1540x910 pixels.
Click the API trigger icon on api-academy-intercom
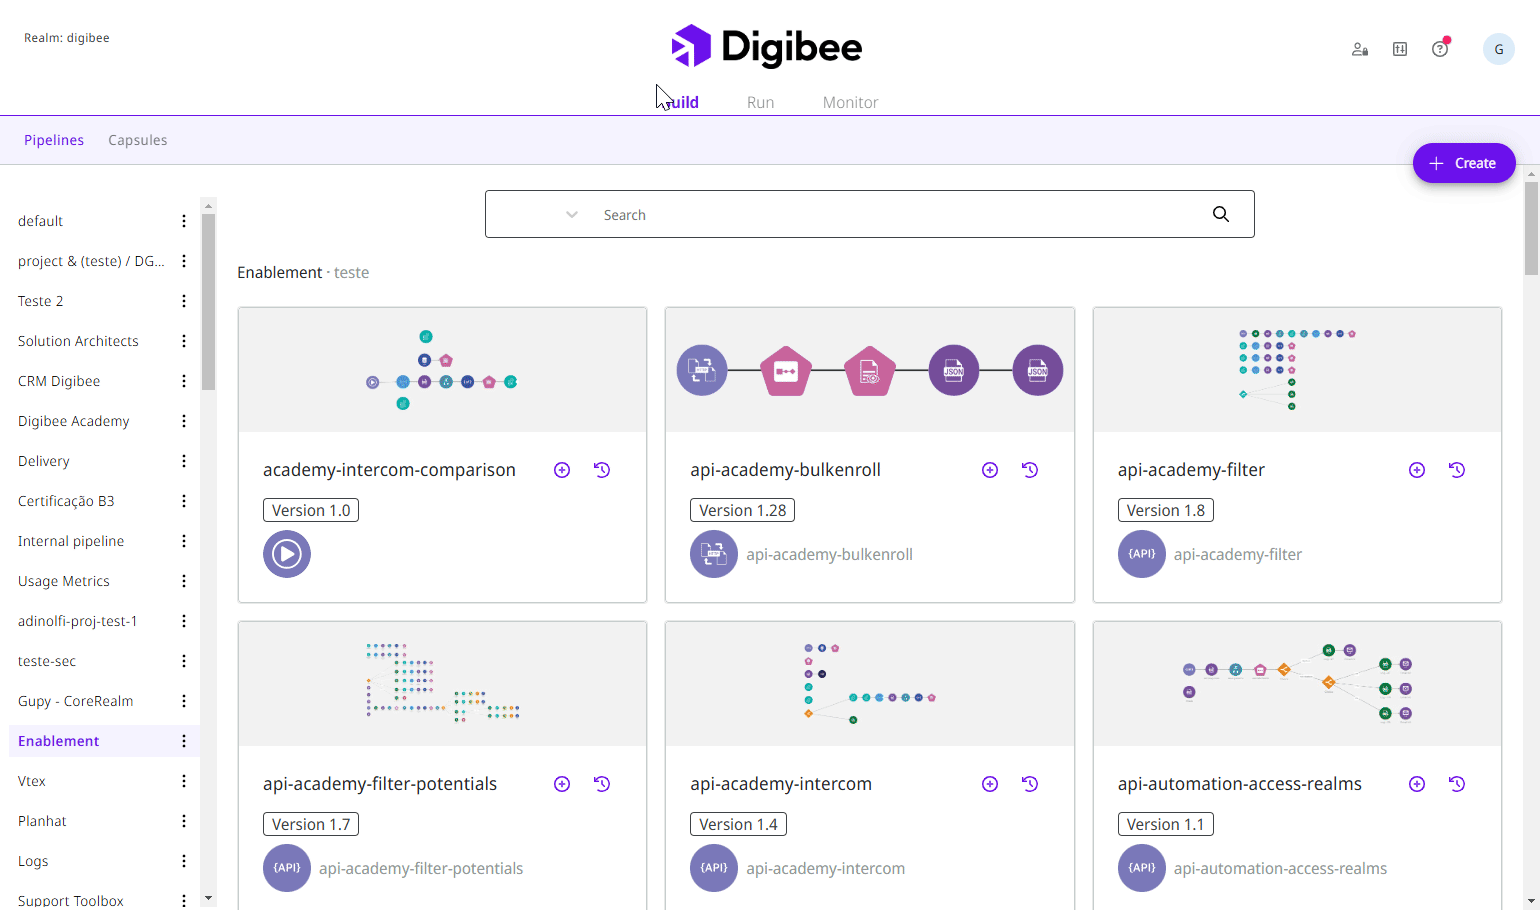point(714,868)
